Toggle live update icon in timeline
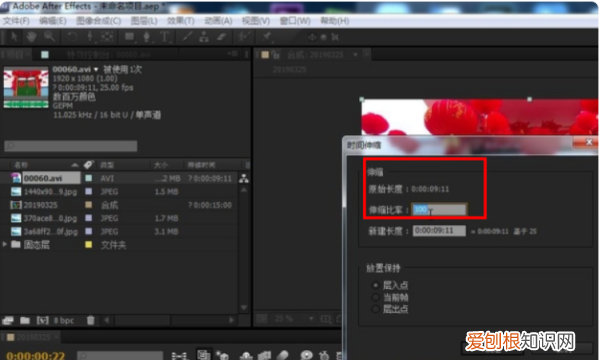600x360 pixels. click(x=203, y=355)
